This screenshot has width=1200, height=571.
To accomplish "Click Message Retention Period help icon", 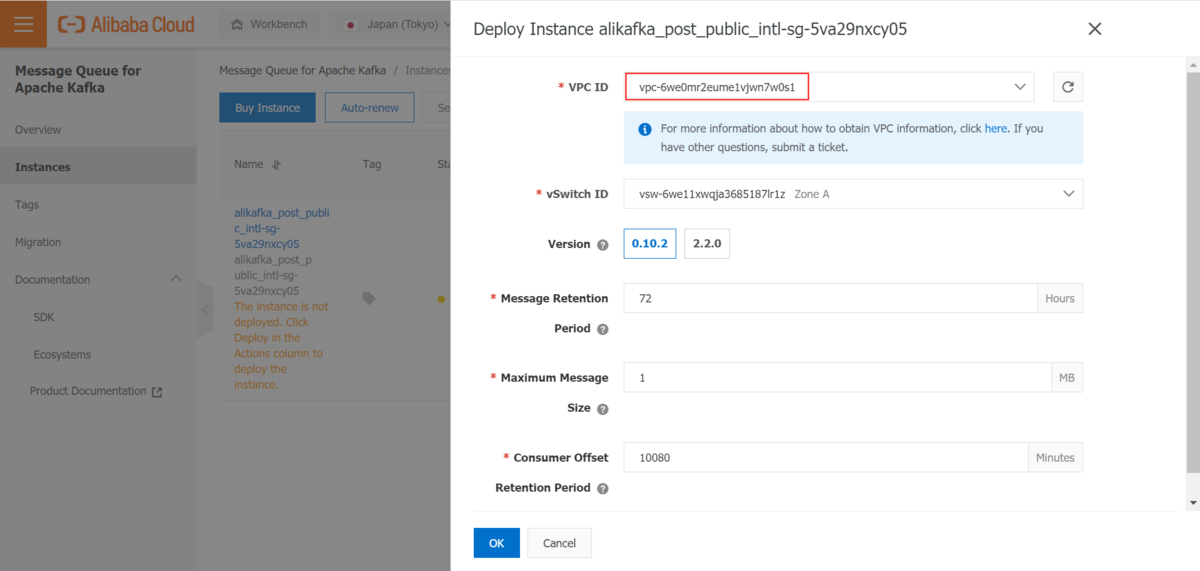I will 603,329.
